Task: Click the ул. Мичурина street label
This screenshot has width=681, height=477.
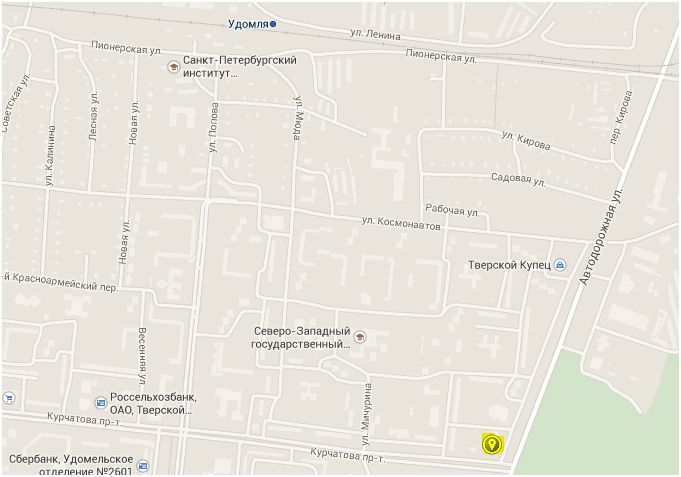Action: pyautogui.click(x=366, y=414)
